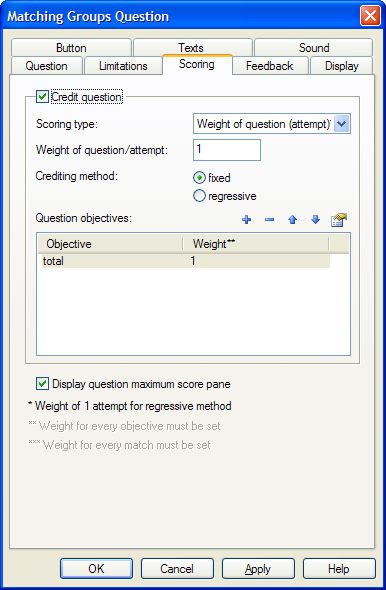386x590 pixels.
Task: Toggle Display question maximum score pane
Action: point(42,384)
